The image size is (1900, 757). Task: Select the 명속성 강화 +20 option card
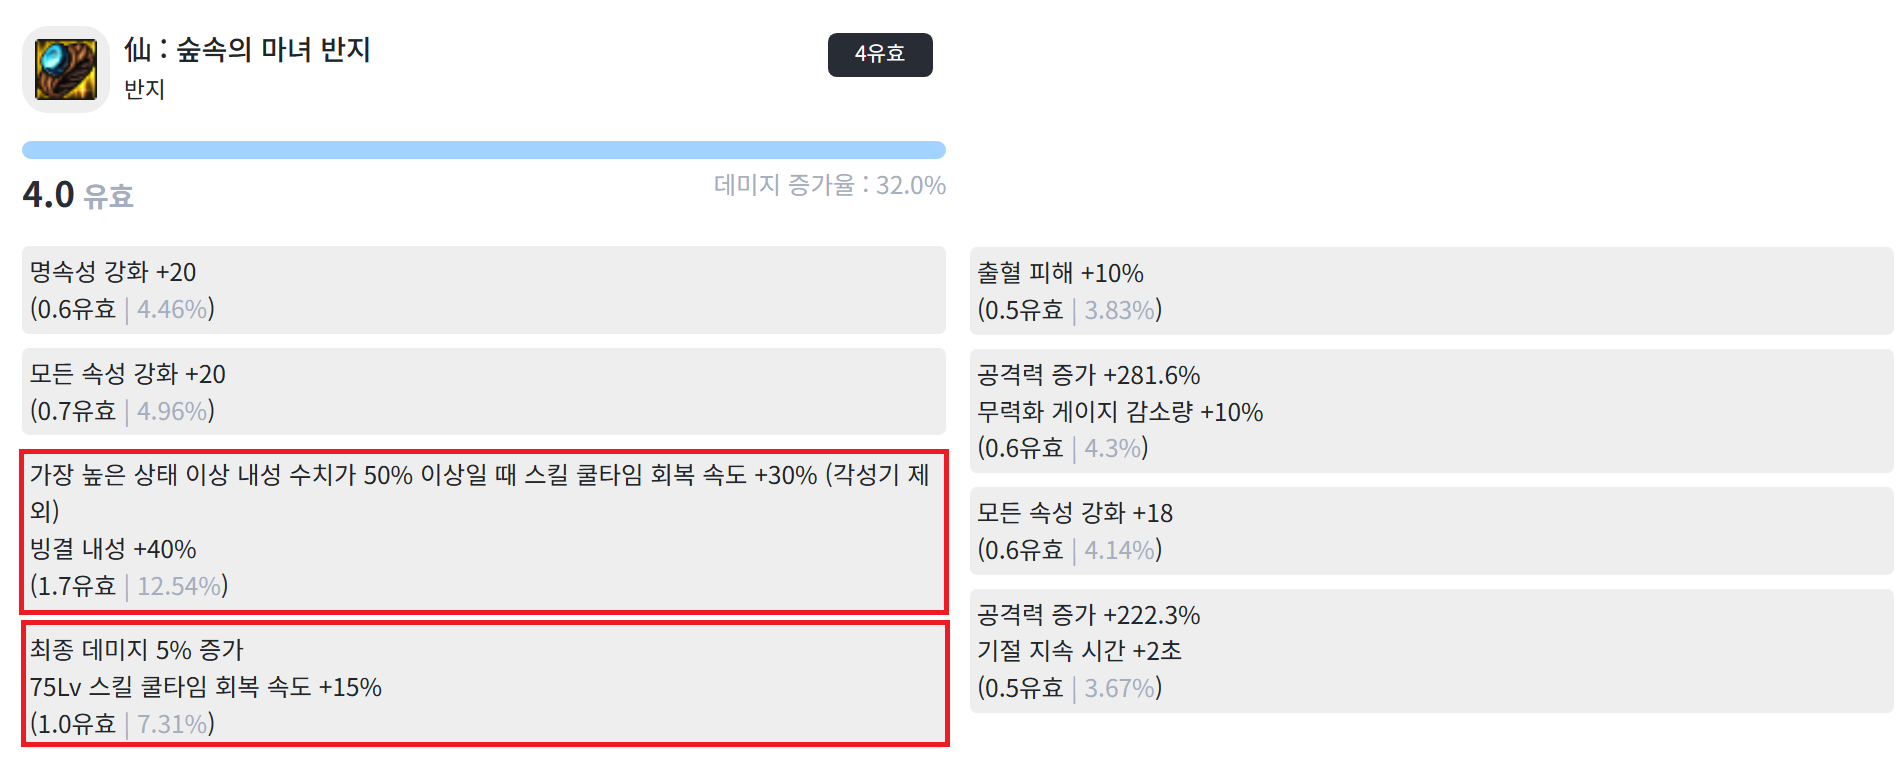click(484, 290)
